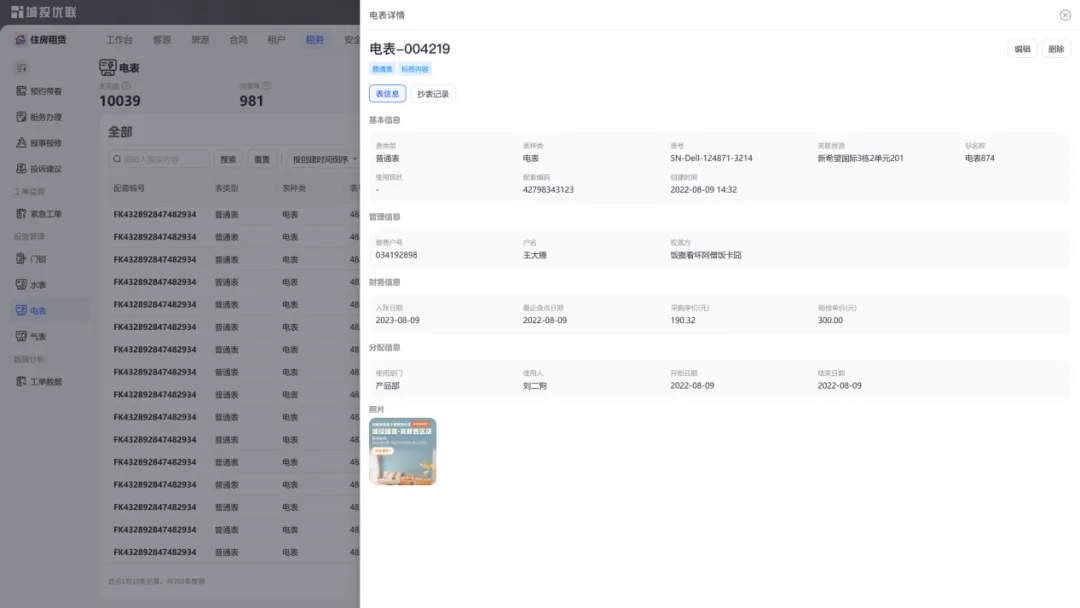Open 工单数据 analytics page
The image size is (1080, 608).
[45, 382]
